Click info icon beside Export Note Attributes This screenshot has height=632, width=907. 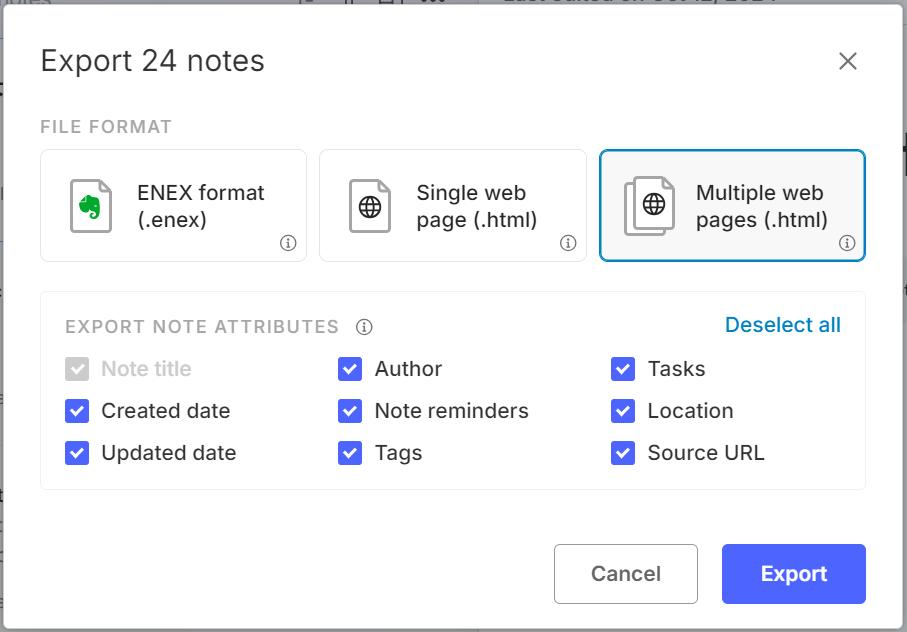click(x=365, y=327)
